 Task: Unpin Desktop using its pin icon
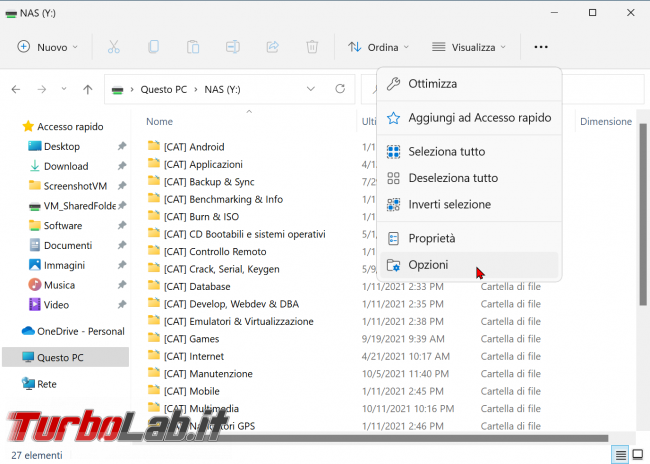(121, 146)
